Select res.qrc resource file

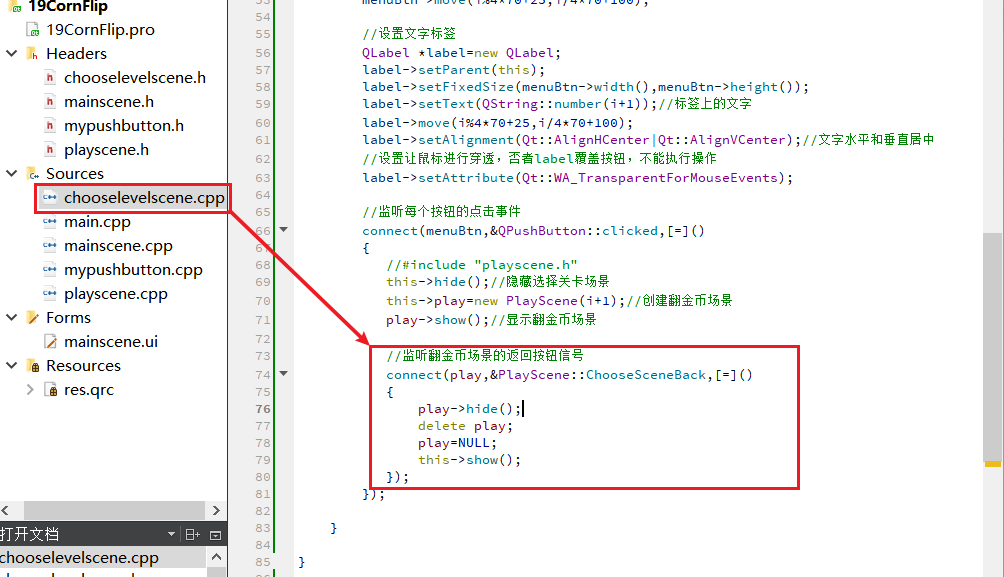click(x=88, y=389)
